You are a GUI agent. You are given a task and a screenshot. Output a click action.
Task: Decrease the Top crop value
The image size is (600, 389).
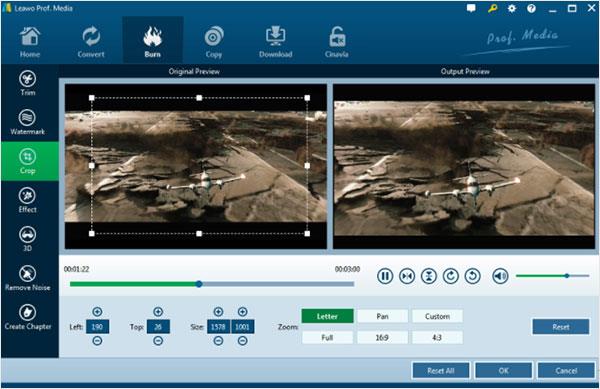point(158,340)
